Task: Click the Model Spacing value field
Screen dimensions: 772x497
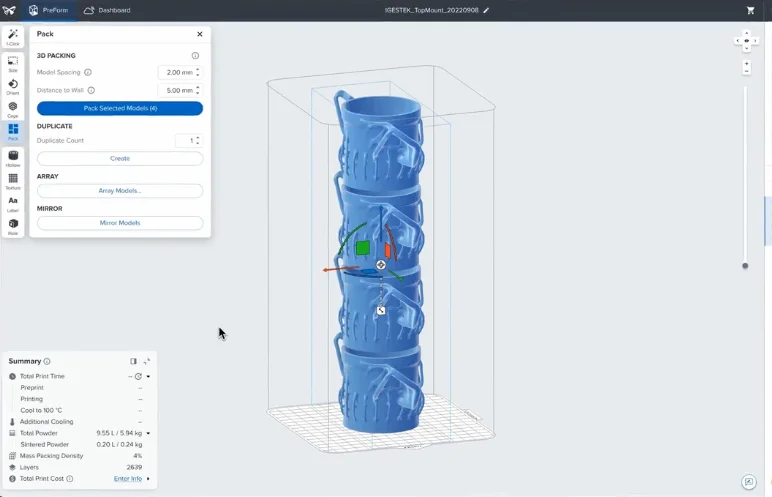Action: [x=180, y=72]
